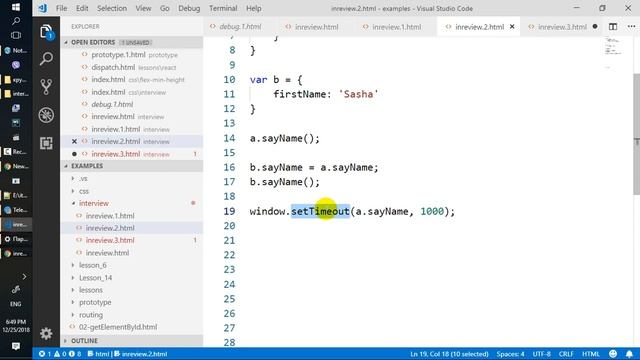The image size is (640, 360).
Task: Open the Source Control view
Action: 46,87
